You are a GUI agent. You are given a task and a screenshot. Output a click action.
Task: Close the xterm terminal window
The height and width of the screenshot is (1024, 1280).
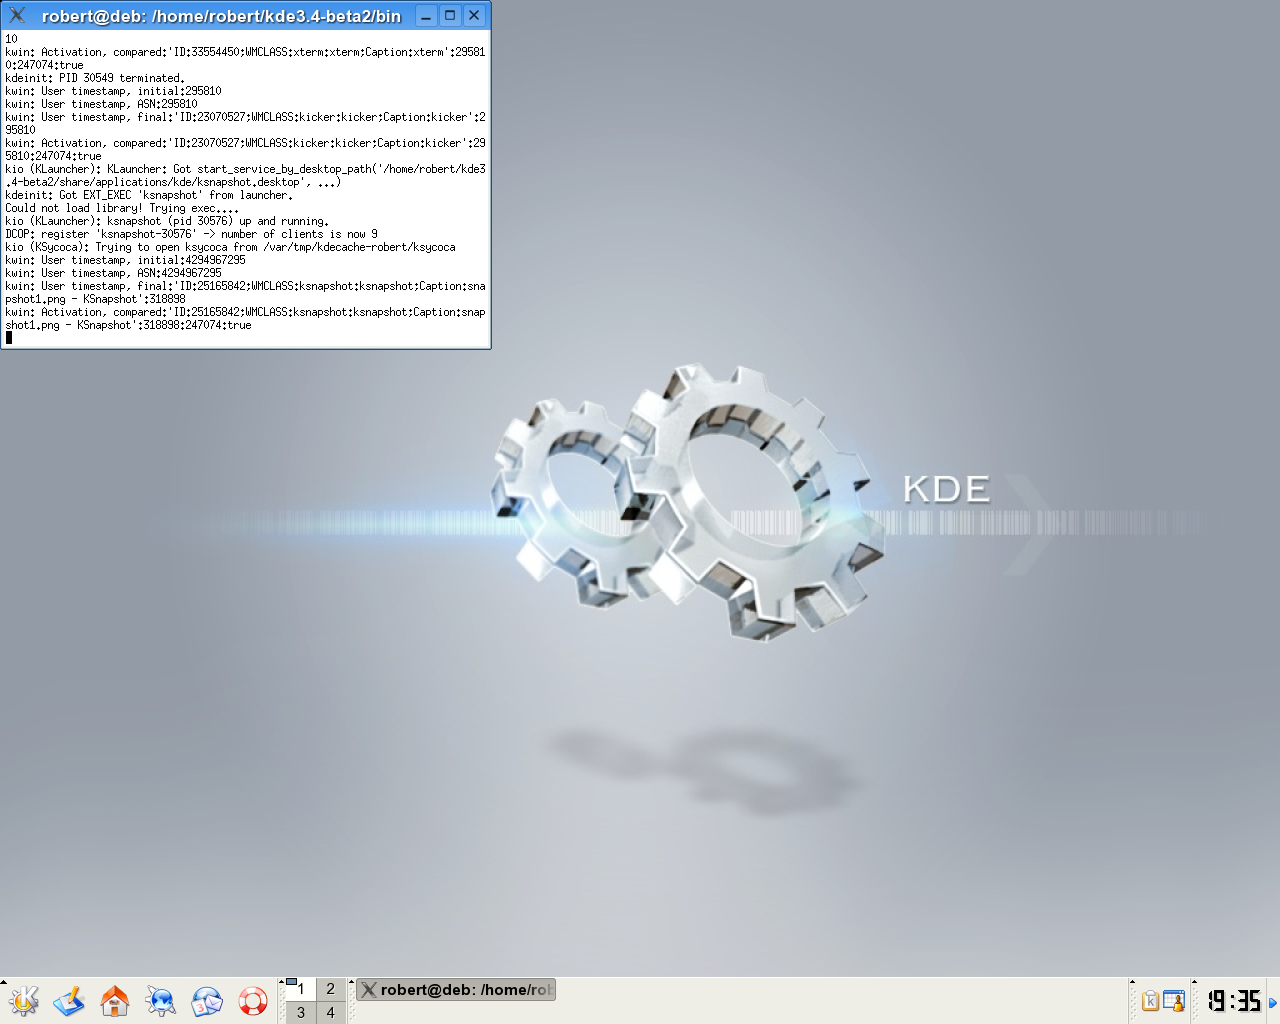(x=474, y=16)
